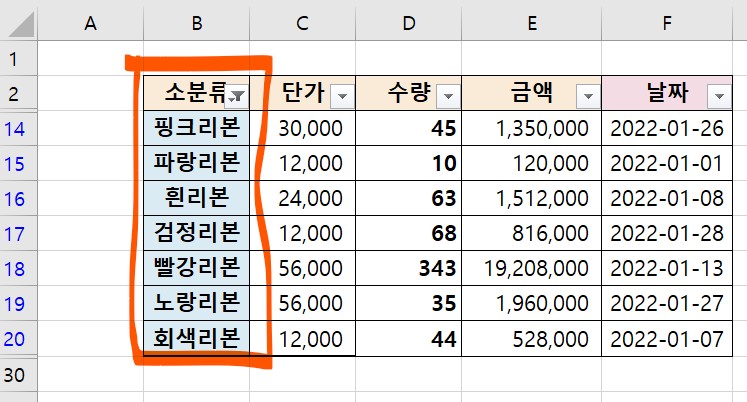Click the amount cell 1,512,000
The image size is (747, 402).
(x=532, y=198)
